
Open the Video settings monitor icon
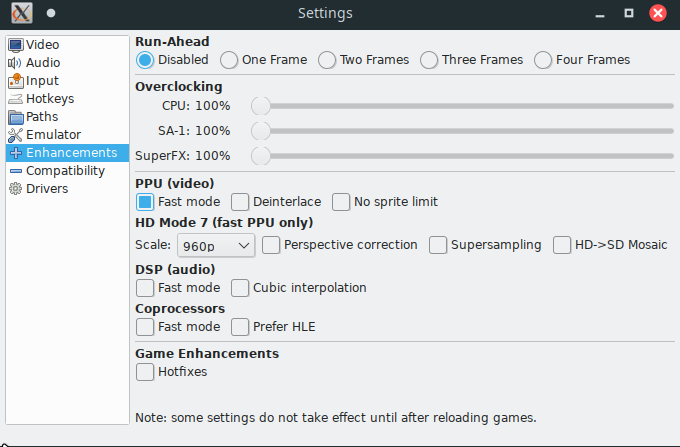16,45
